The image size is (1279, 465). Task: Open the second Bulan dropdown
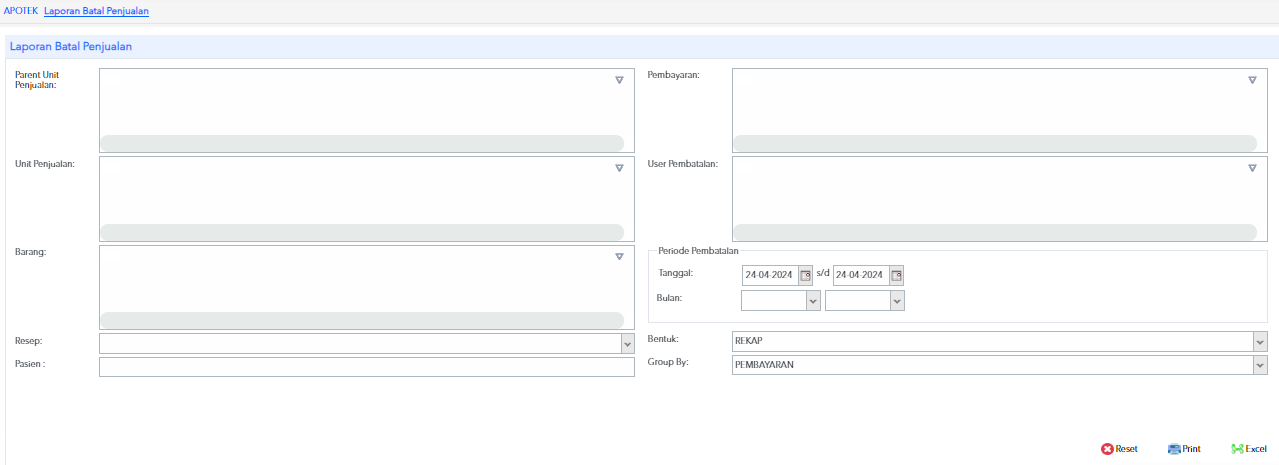(x=897, y=300)
